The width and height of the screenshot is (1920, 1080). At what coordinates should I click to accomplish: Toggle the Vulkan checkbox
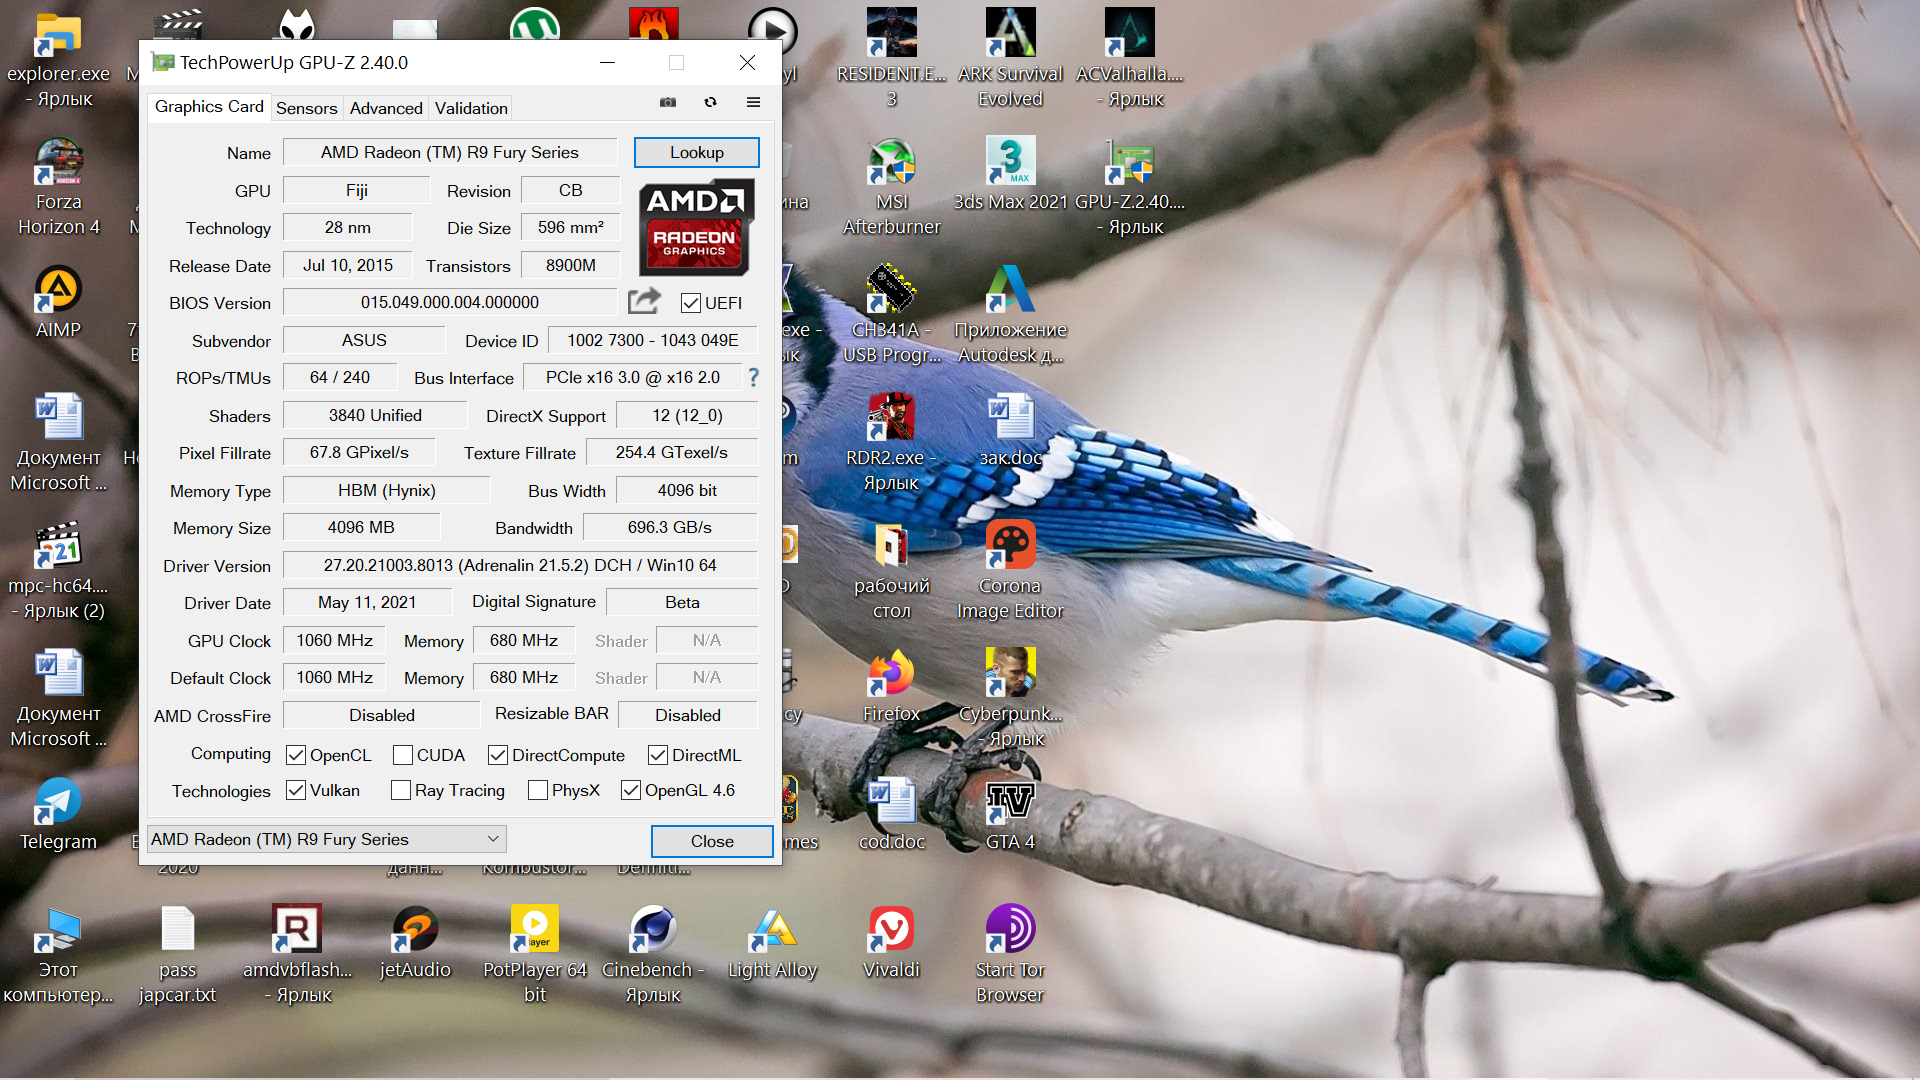pos(296,790)
